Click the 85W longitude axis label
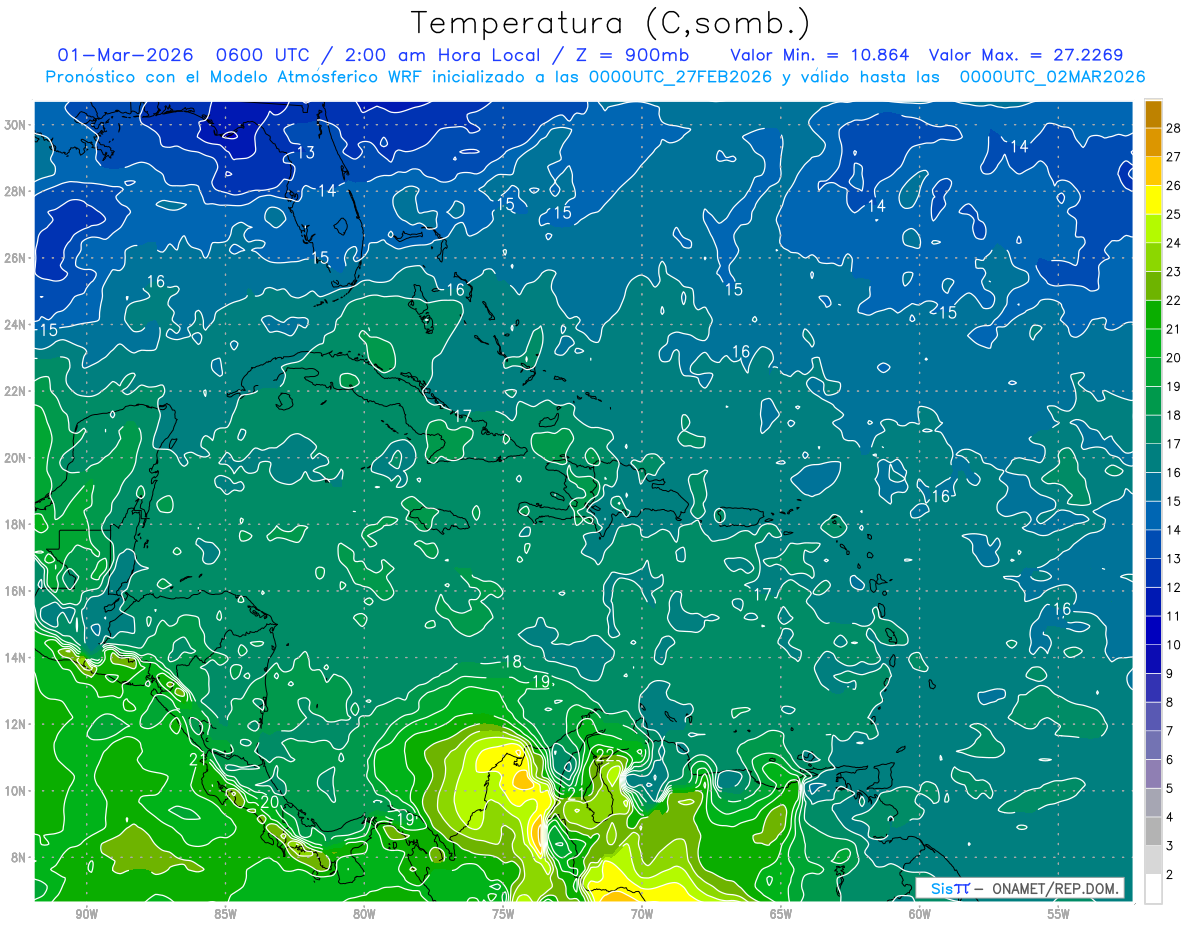The height and width of the screenshot is (927, 1200). click(x=226, y=914)
